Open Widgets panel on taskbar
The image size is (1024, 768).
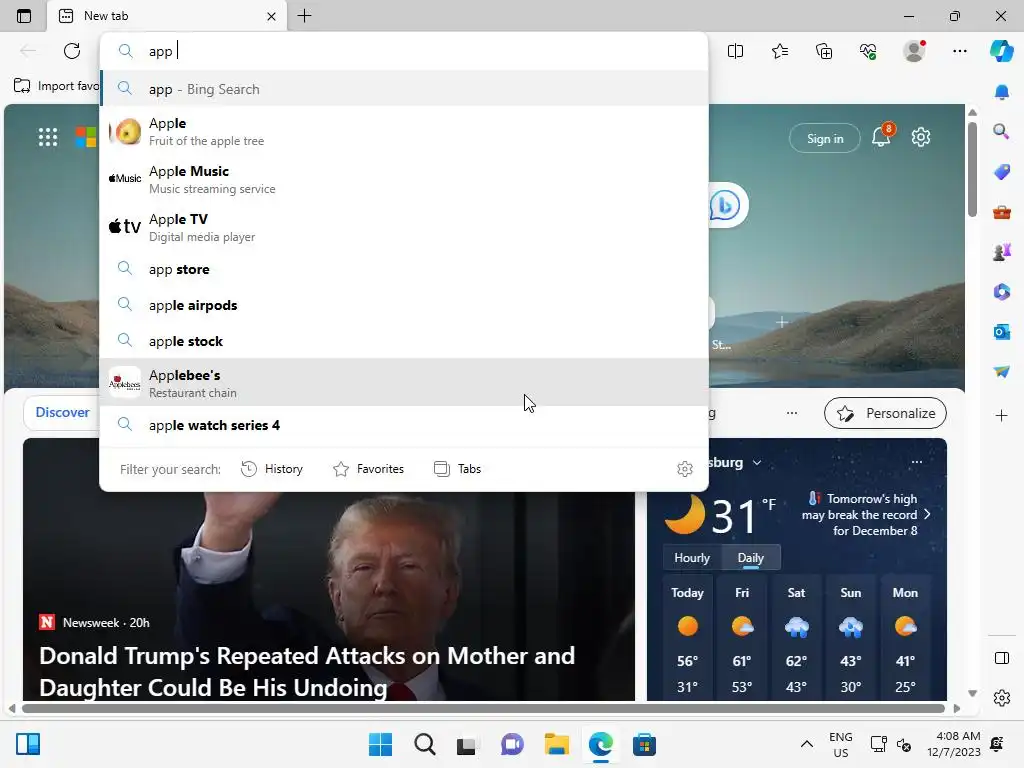pyautogui.click(x=28, y=744)
